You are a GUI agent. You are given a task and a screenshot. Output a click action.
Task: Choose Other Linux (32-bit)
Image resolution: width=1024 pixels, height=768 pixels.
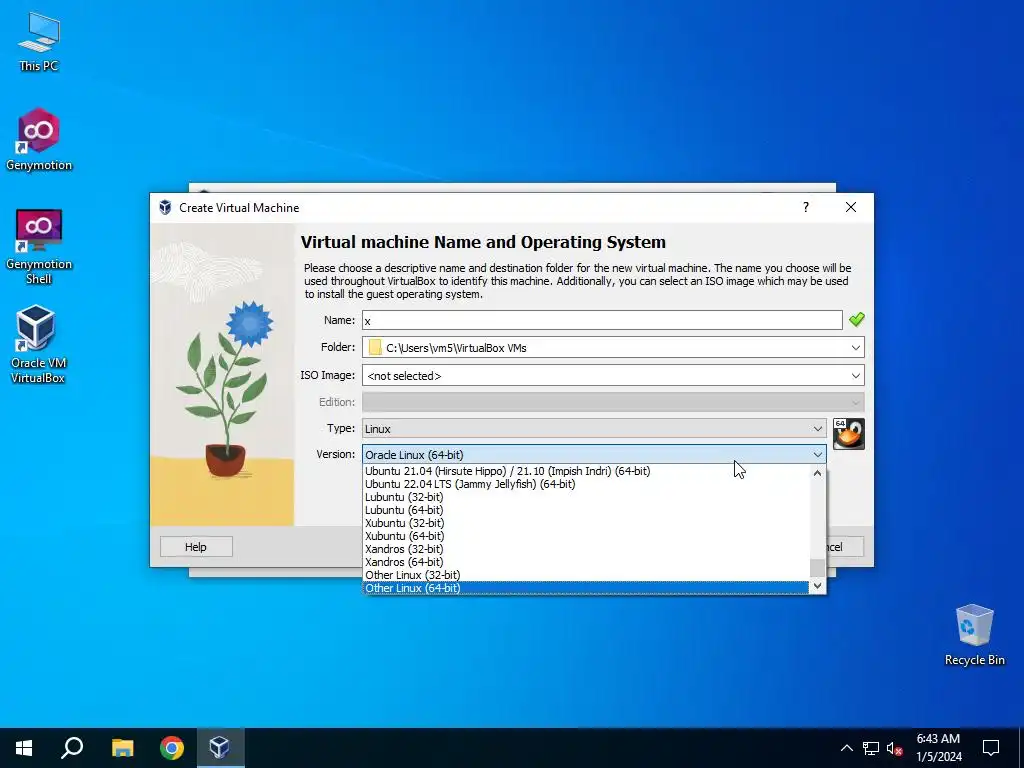pyautogui.click(x=586, y=575)
